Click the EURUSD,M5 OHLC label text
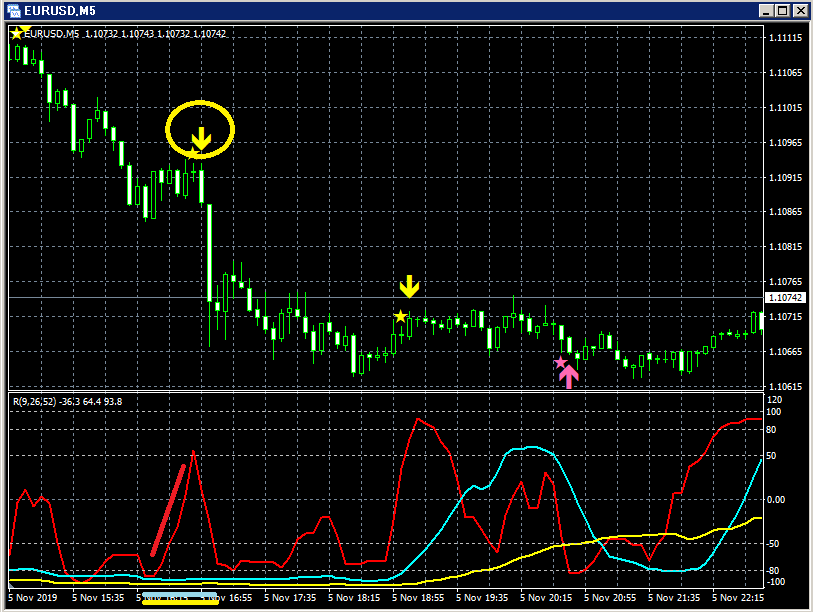This screenshot has height=612, width=813. 125,34
